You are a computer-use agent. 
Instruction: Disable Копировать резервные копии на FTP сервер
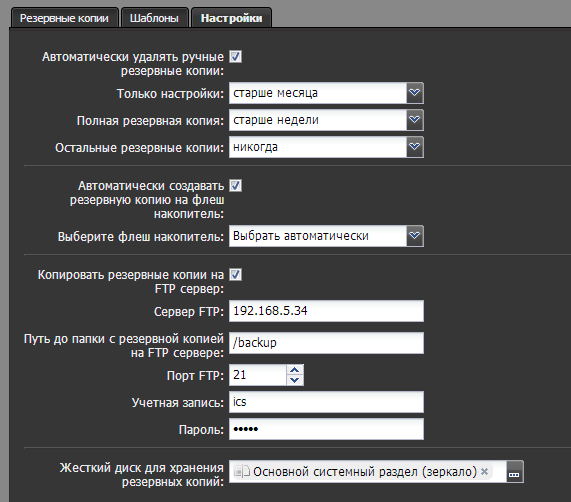[235, 275]
